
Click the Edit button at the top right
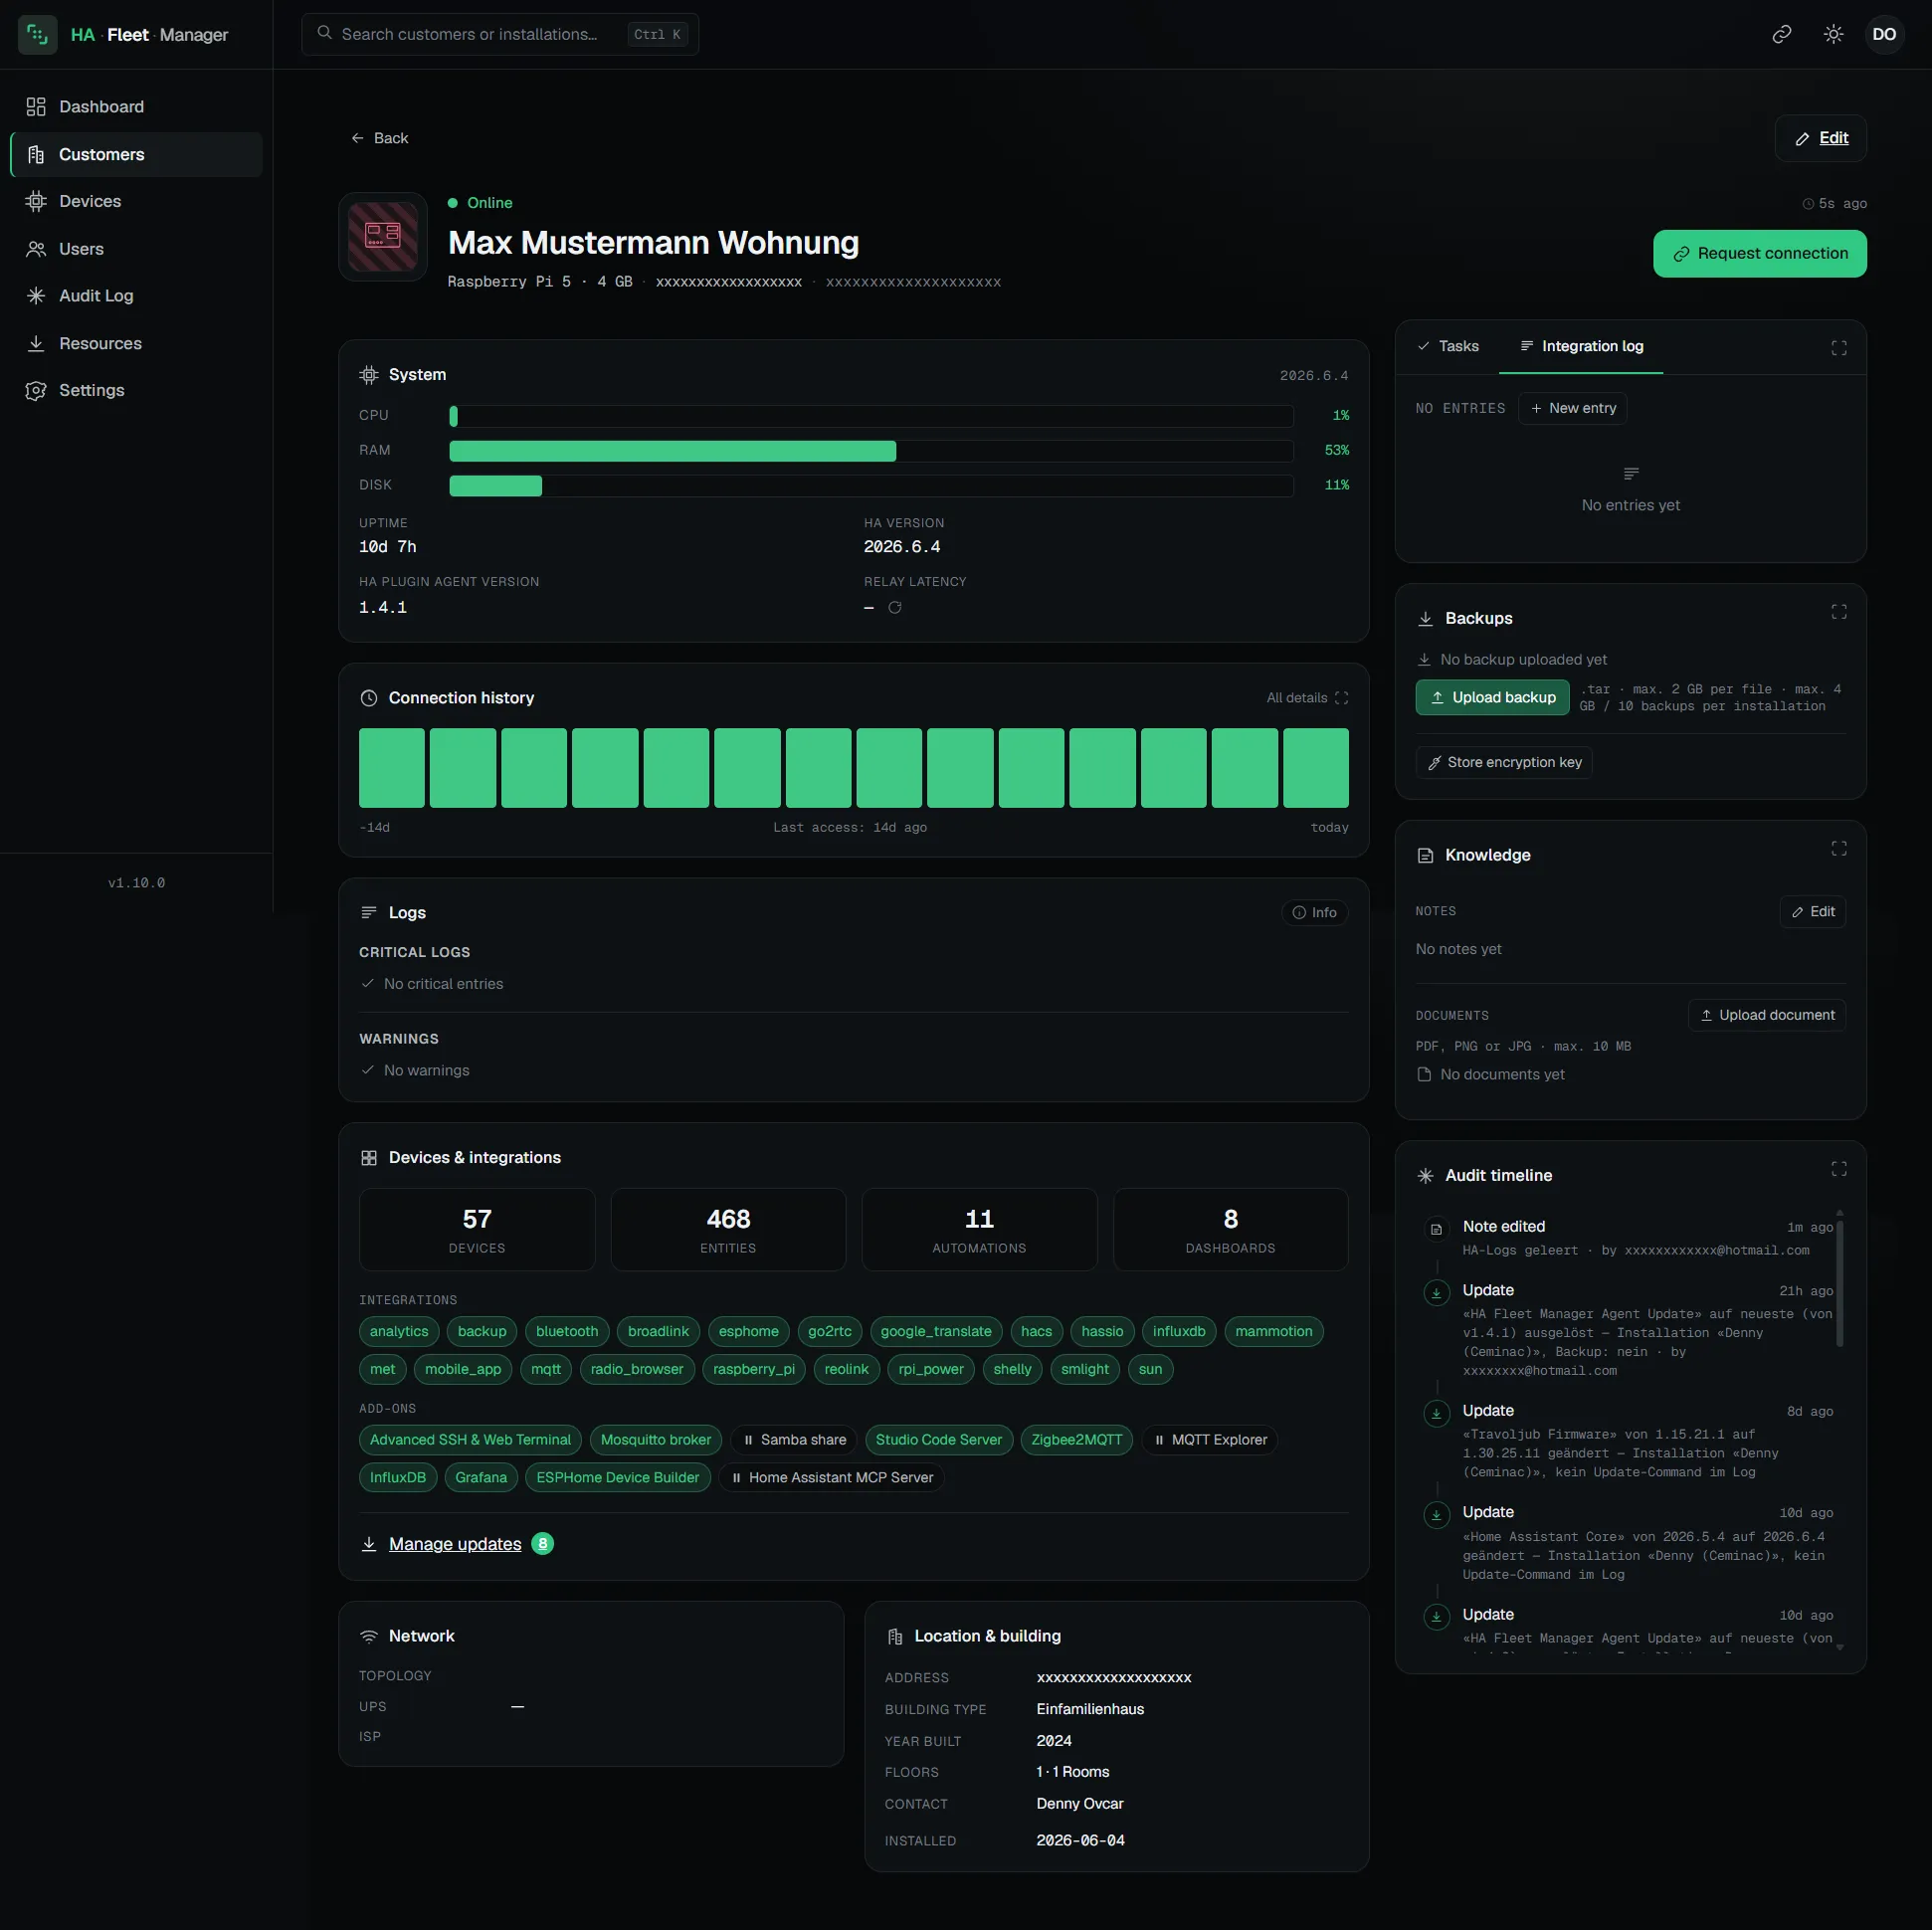click(1820, 138)
